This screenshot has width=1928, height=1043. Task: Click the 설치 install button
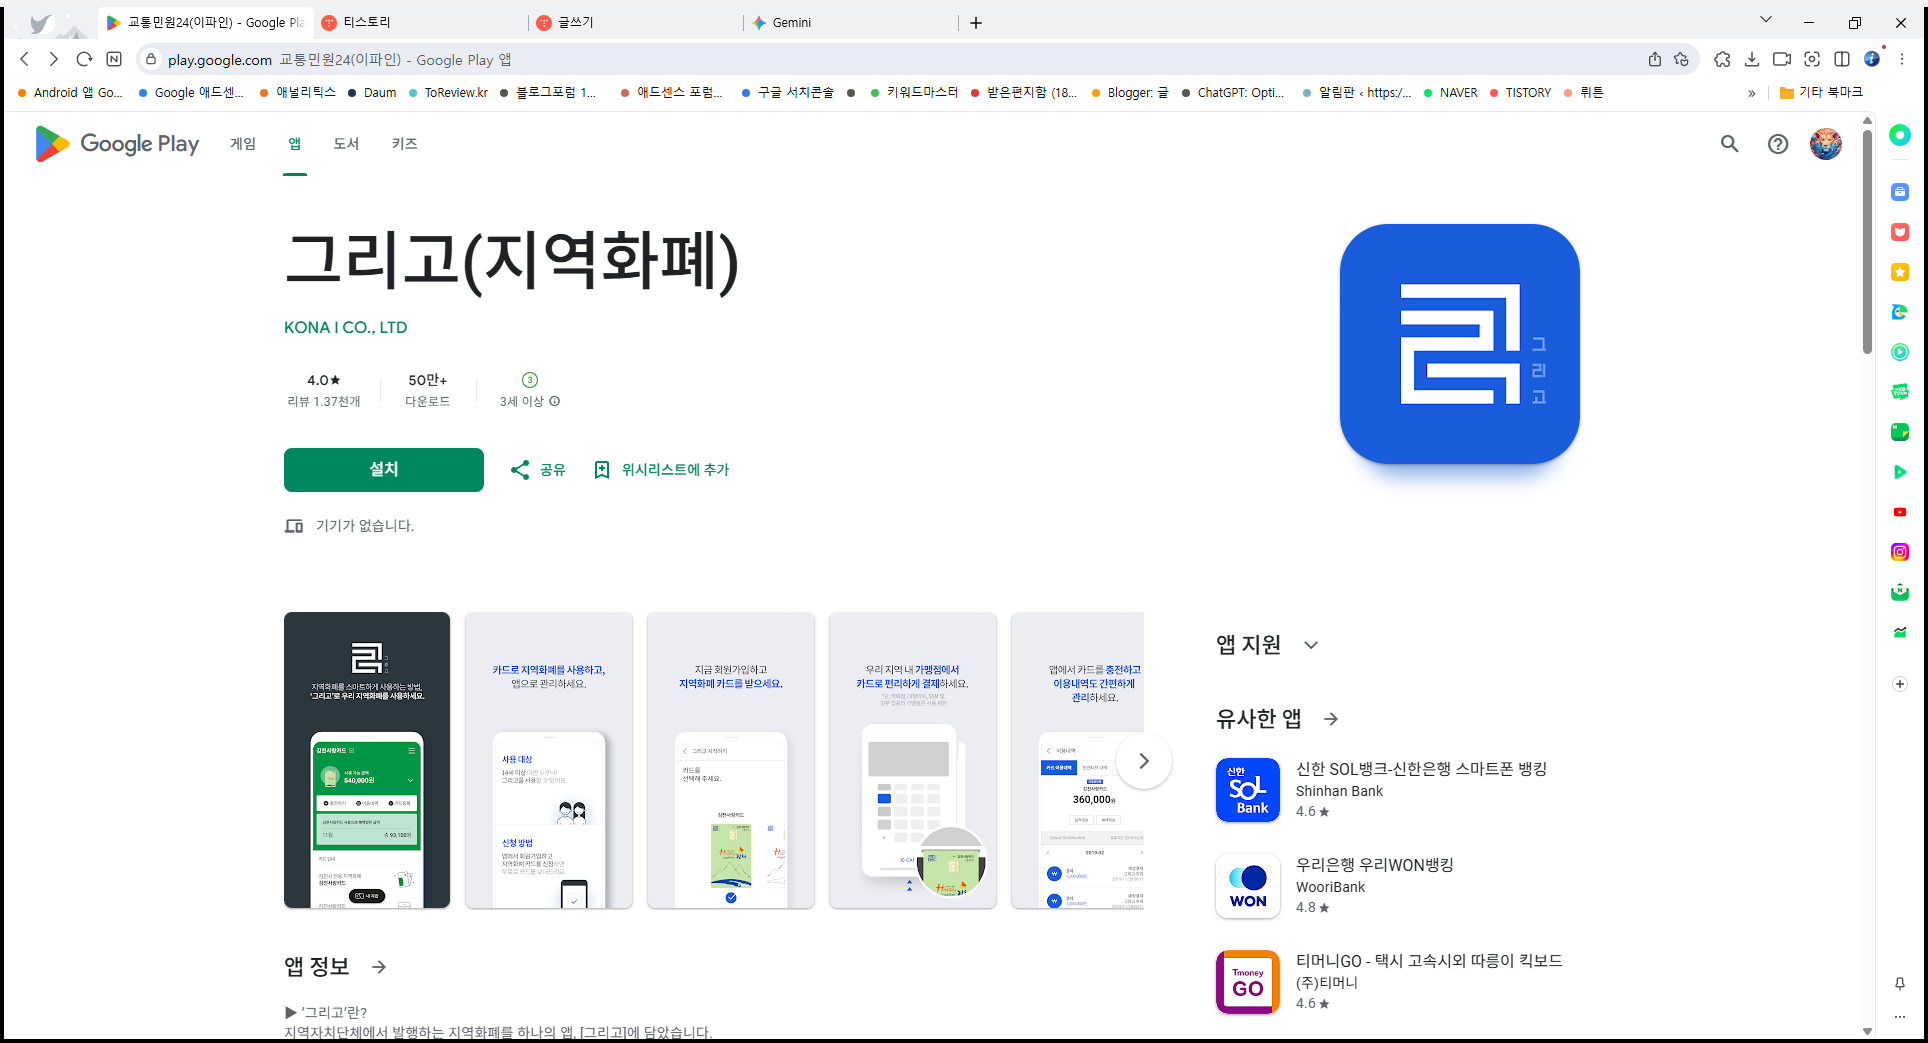pyautogui.click(x=383, y=470)
